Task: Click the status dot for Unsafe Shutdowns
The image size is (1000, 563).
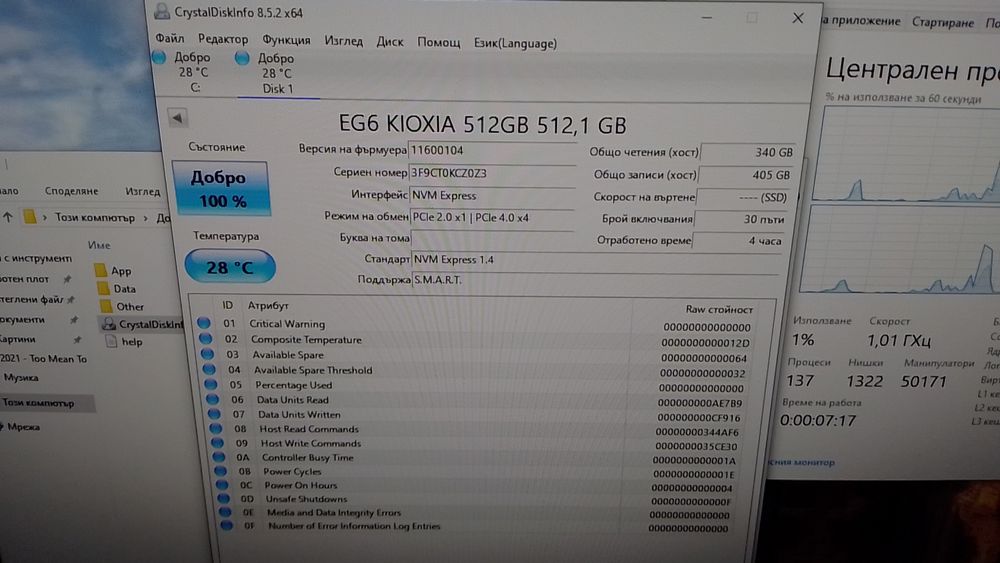Action: pyautogui.click(x=223, y=499)
